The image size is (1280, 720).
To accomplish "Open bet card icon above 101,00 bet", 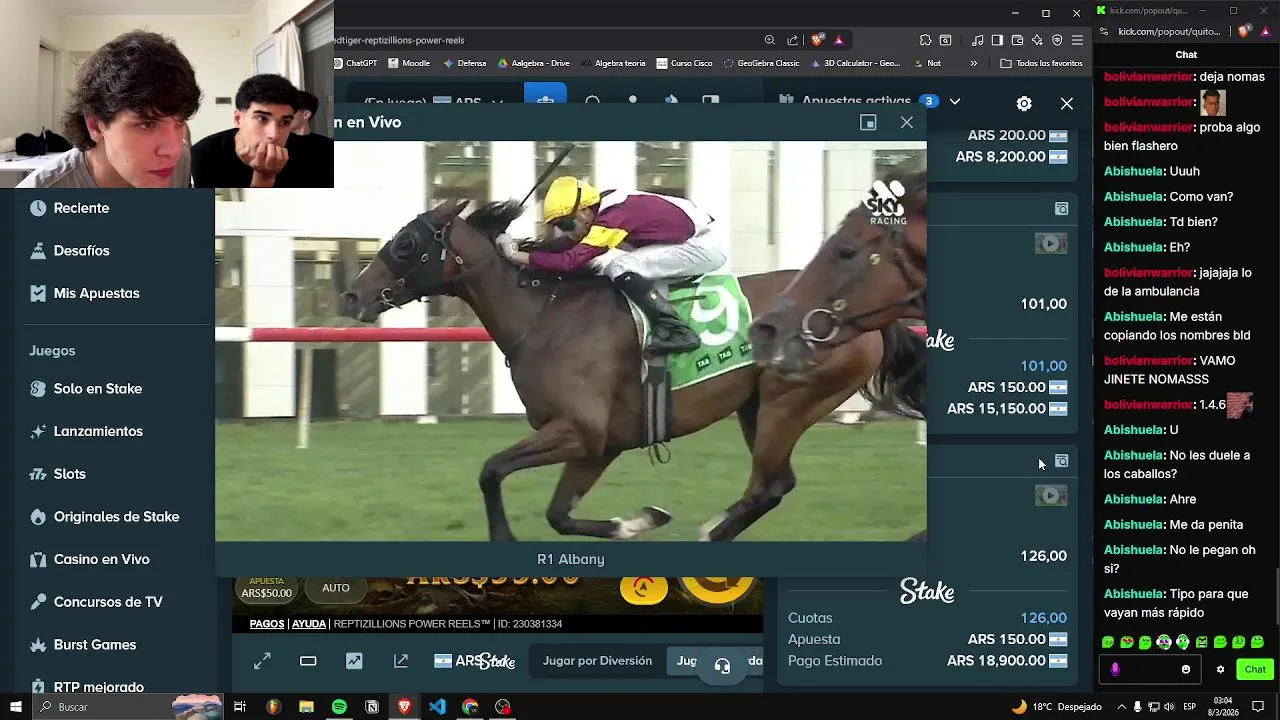I will coord(1062,209).
